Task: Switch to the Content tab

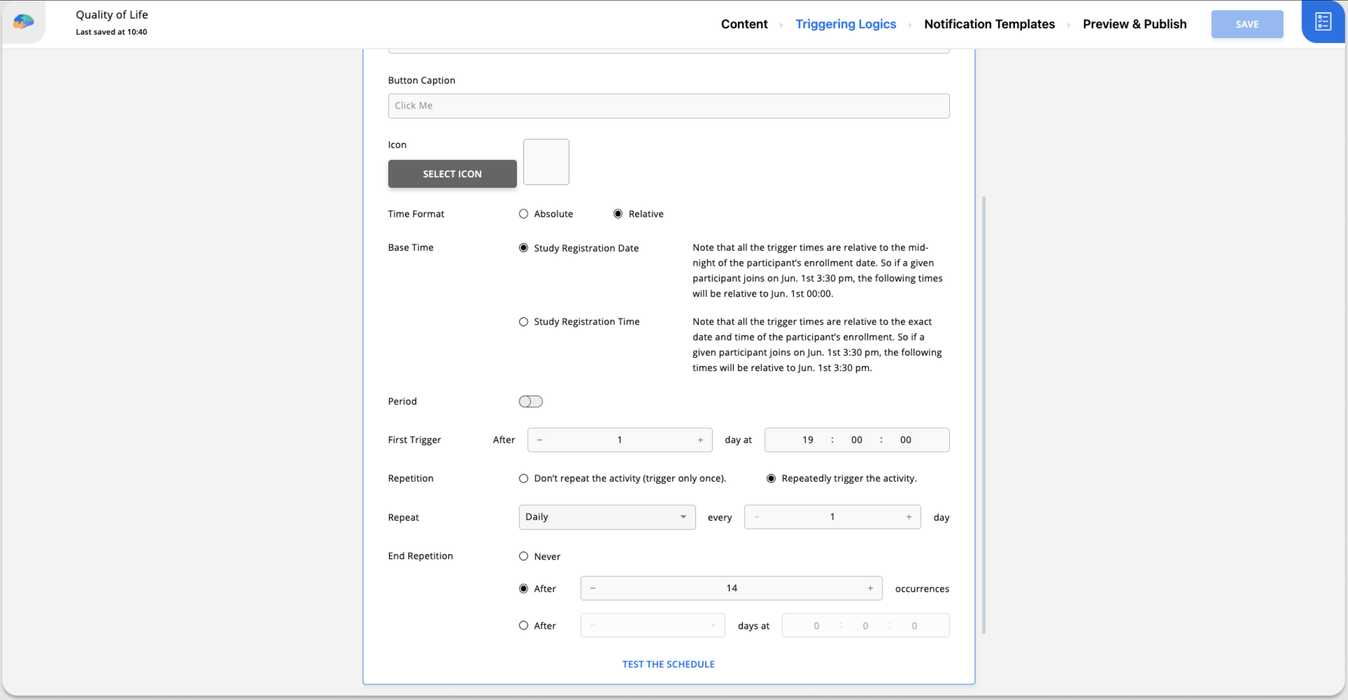Action: click(x=744, y=24)
